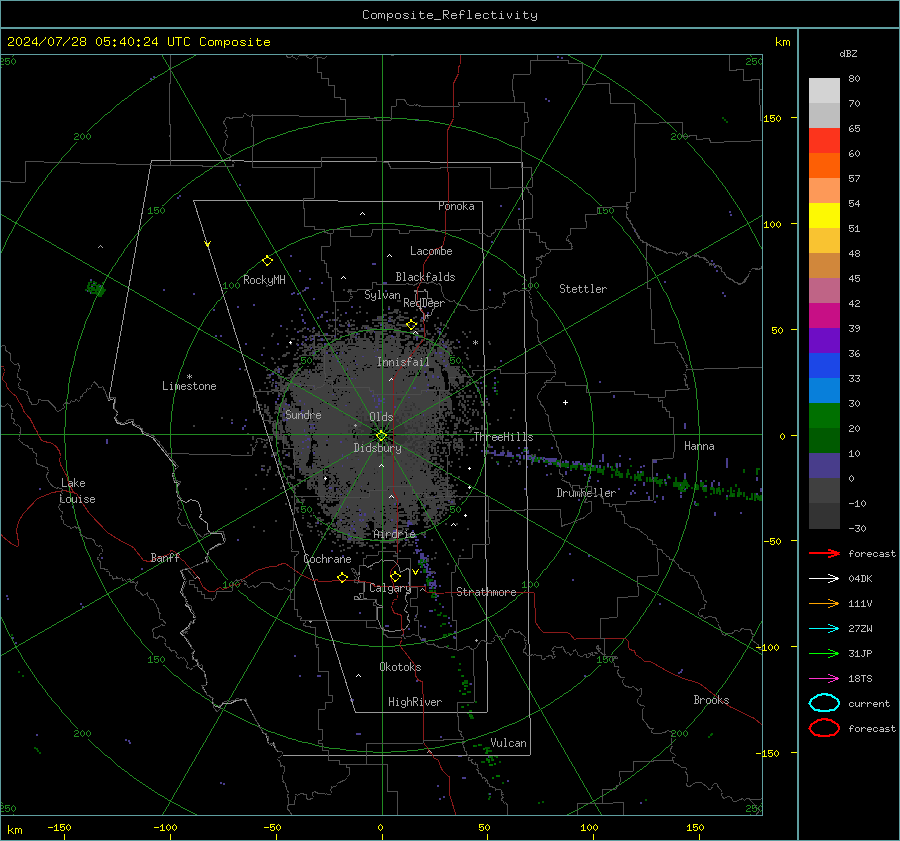900x841 pixels.
Task: Click the blue 33–36 dBZ color swatch
Action: tap(824, 365)
